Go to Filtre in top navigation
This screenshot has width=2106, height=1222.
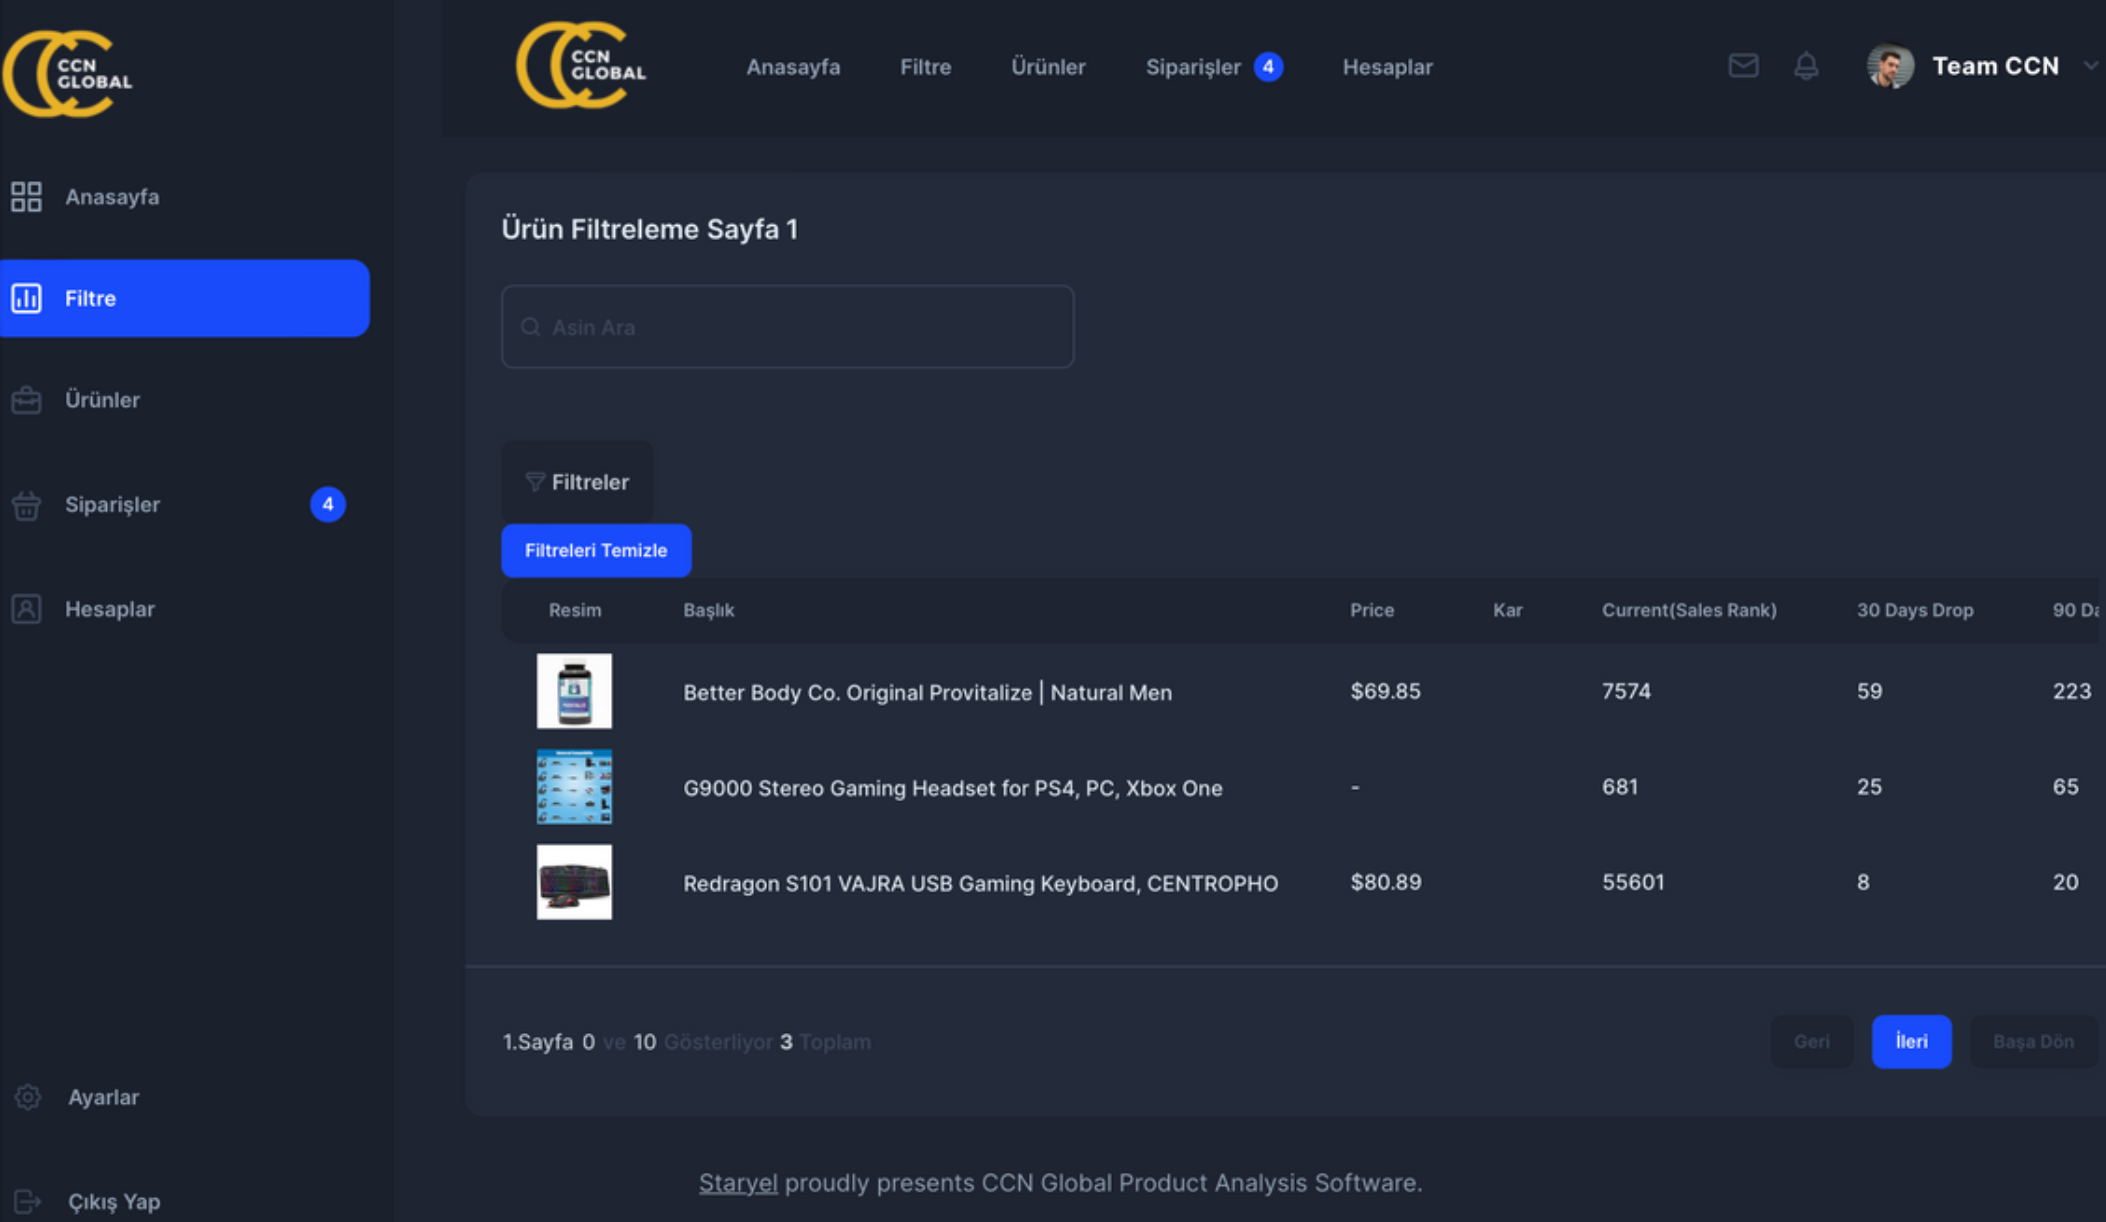(x=925, y=67)
